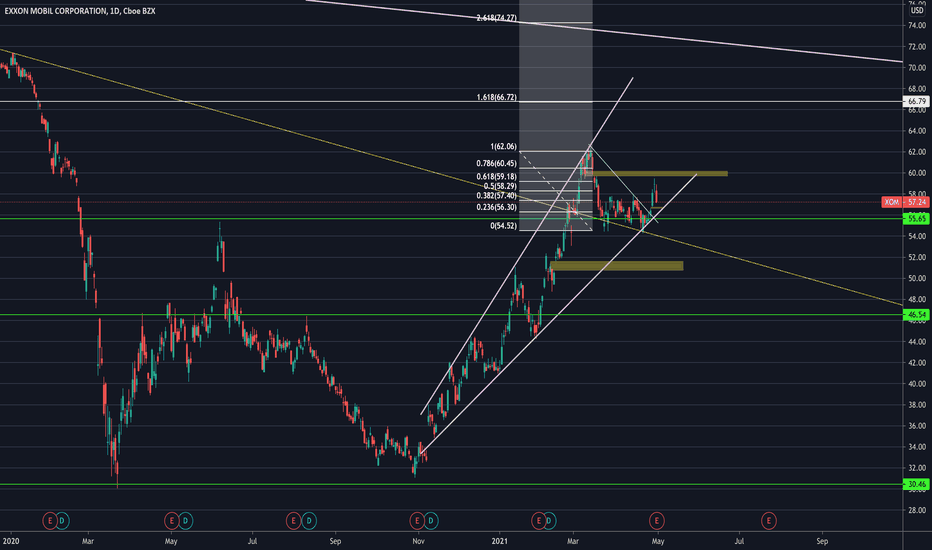Click the 40.00 price axis label
This screenshot has width=932, height=550.
pyautogui.click(x=916, y=384)
